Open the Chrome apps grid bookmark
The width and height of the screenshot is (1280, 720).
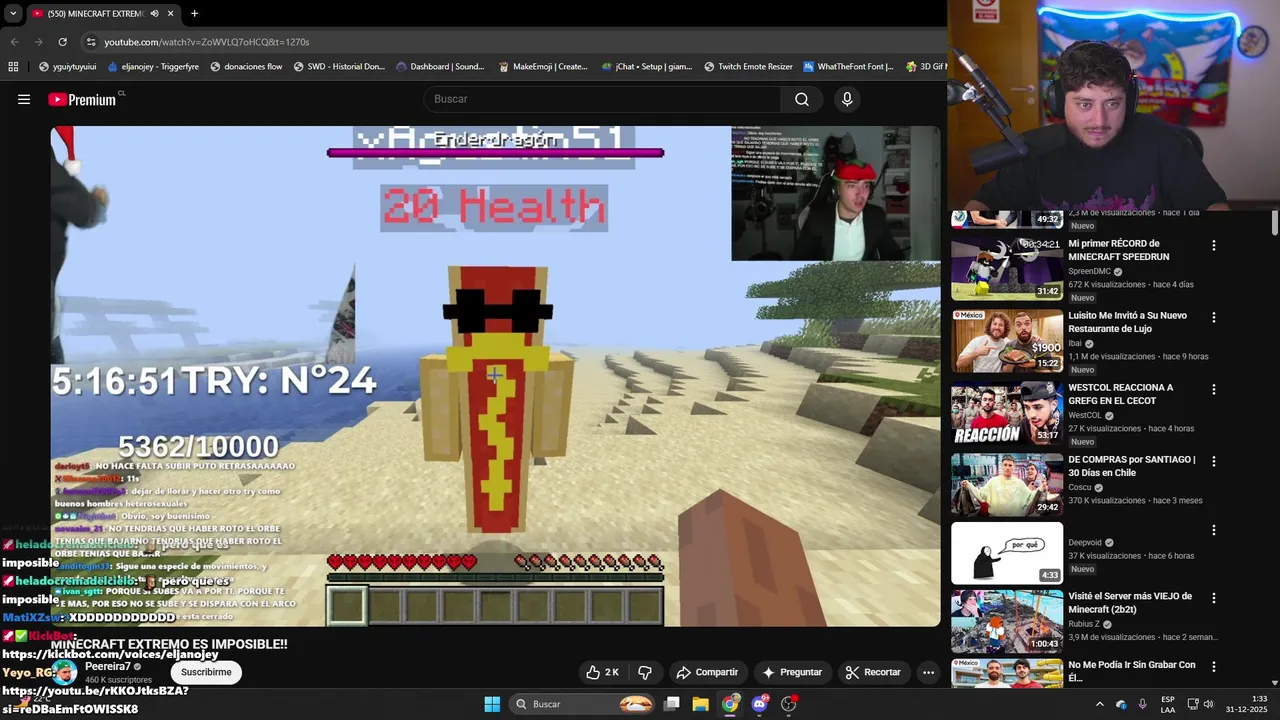pyautogui.click(x=13, y=67)
